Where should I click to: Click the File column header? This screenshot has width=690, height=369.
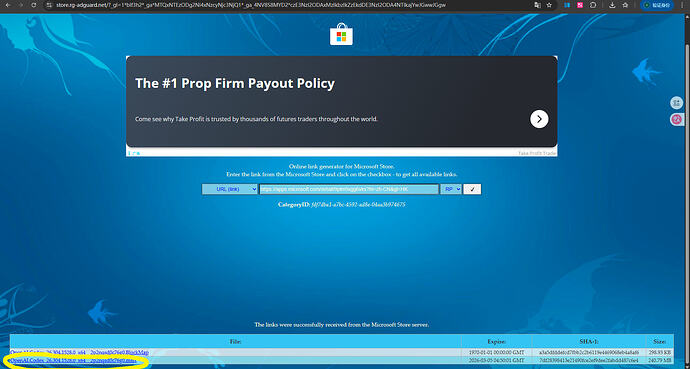tap(235, 341)
